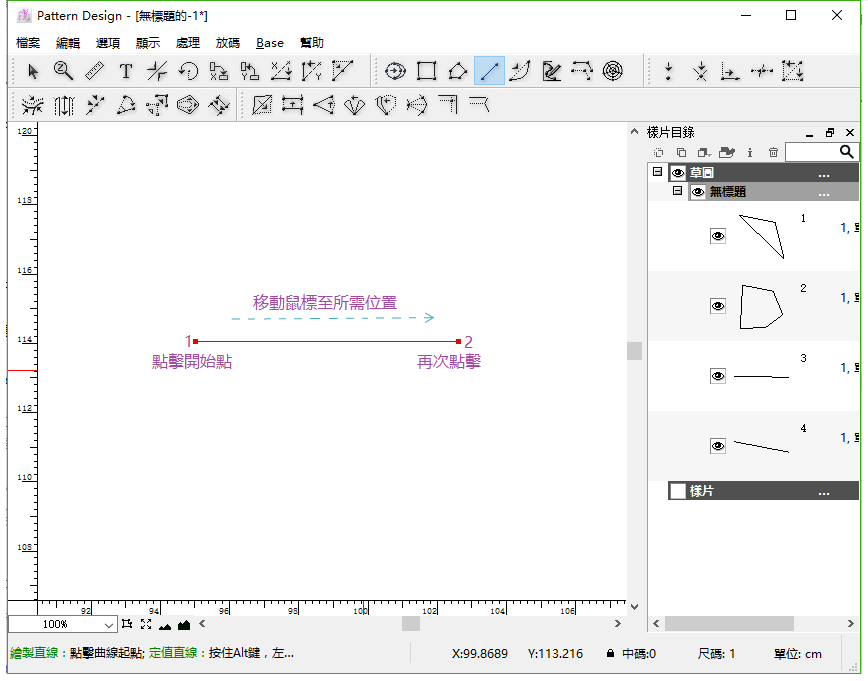Collapse the 無標題 tree node
868x681 pixels.
coord(677,191)
